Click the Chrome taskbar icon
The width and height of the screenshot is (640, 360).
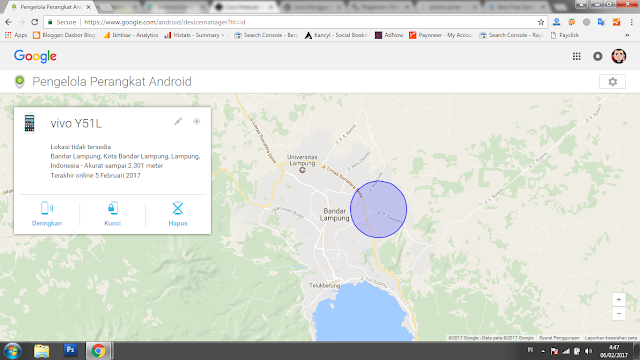click(x=98, y=351)
